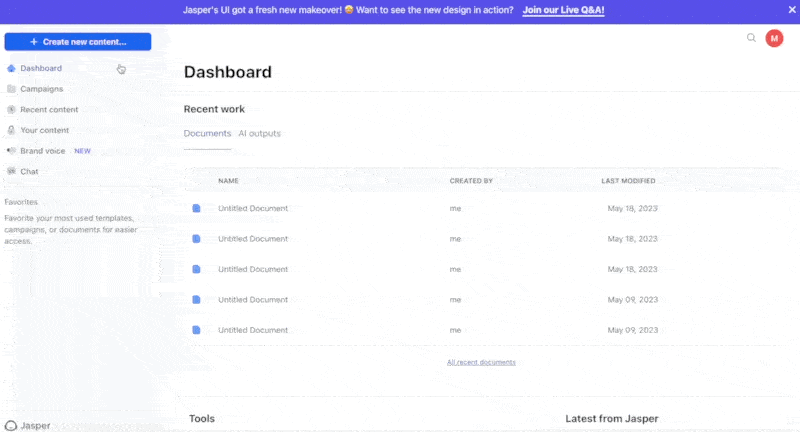
Task: Click the Jasper logo at bottom left
Action: 28,426
